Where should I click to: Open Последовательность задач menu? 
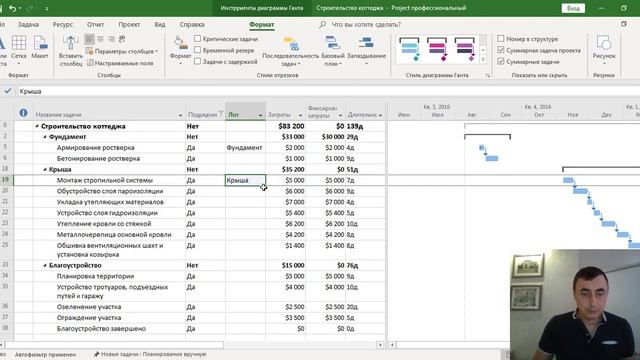[290, 51]
